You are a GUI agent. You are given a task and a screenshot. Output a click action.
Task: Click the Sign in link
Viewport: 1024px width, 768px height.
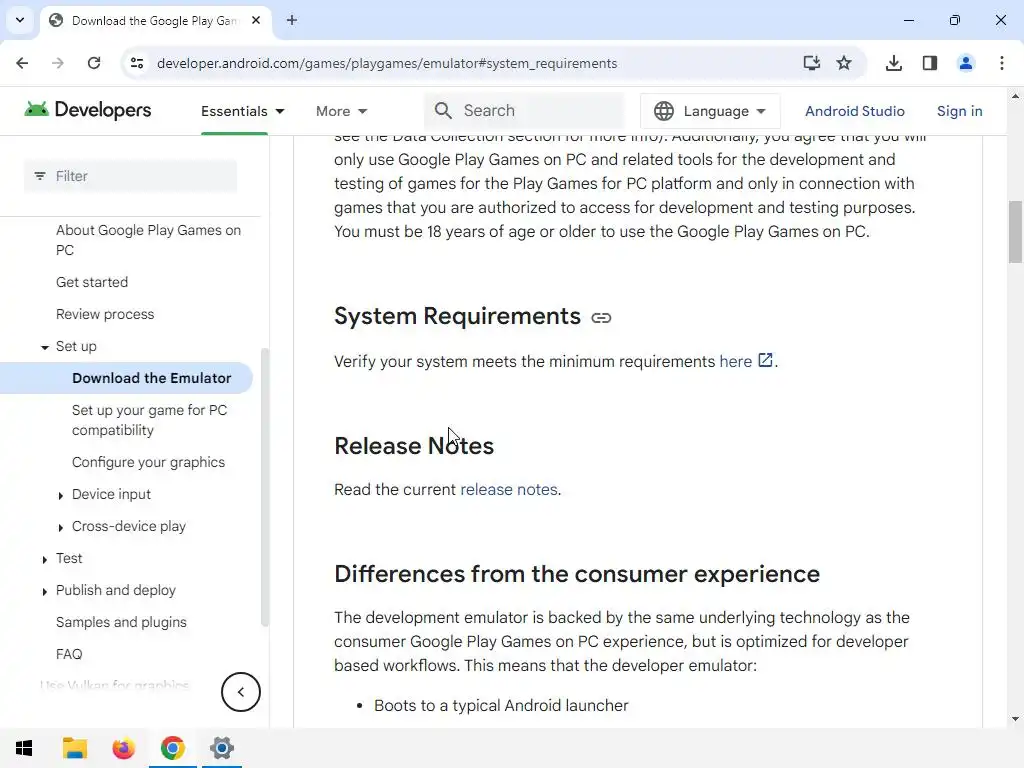[x=959, y=111]
